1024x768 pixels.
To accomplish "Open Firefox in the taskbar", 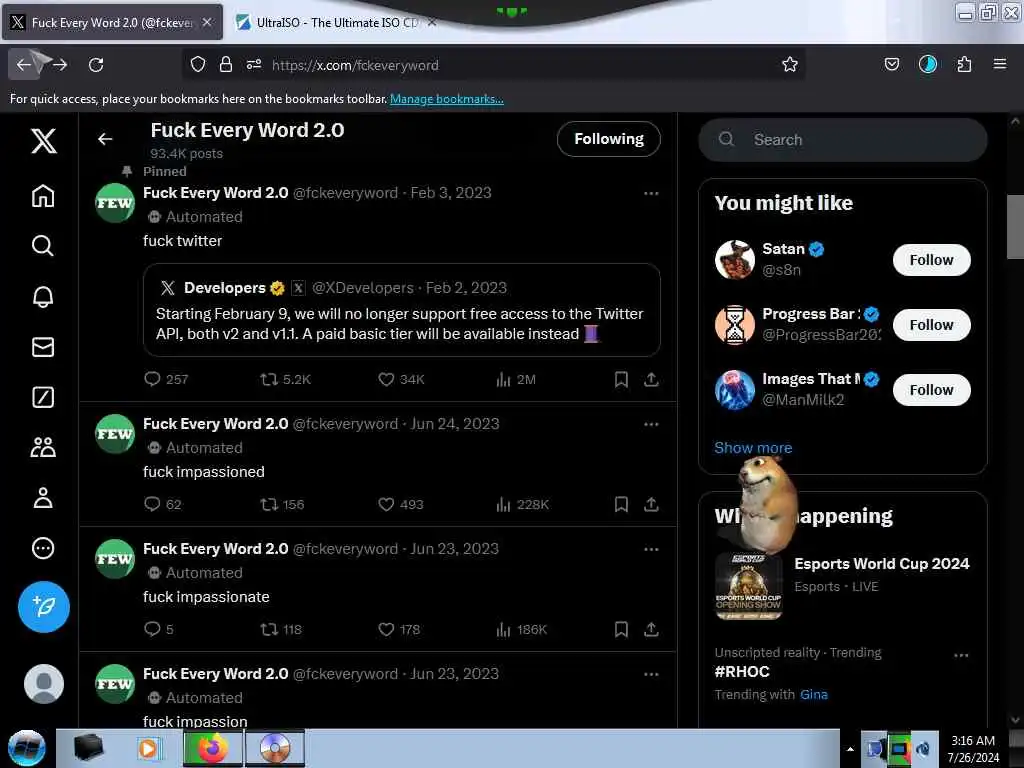I will click(213, 748).
